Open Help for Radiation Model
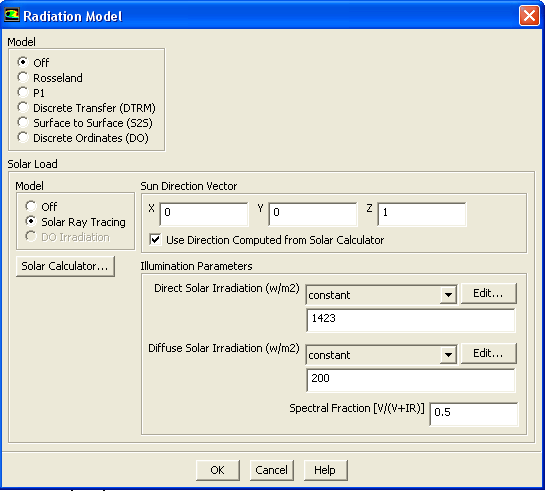The width and height of the screenshot is (545, 491). pyautogui.click(x=325, y=470)
